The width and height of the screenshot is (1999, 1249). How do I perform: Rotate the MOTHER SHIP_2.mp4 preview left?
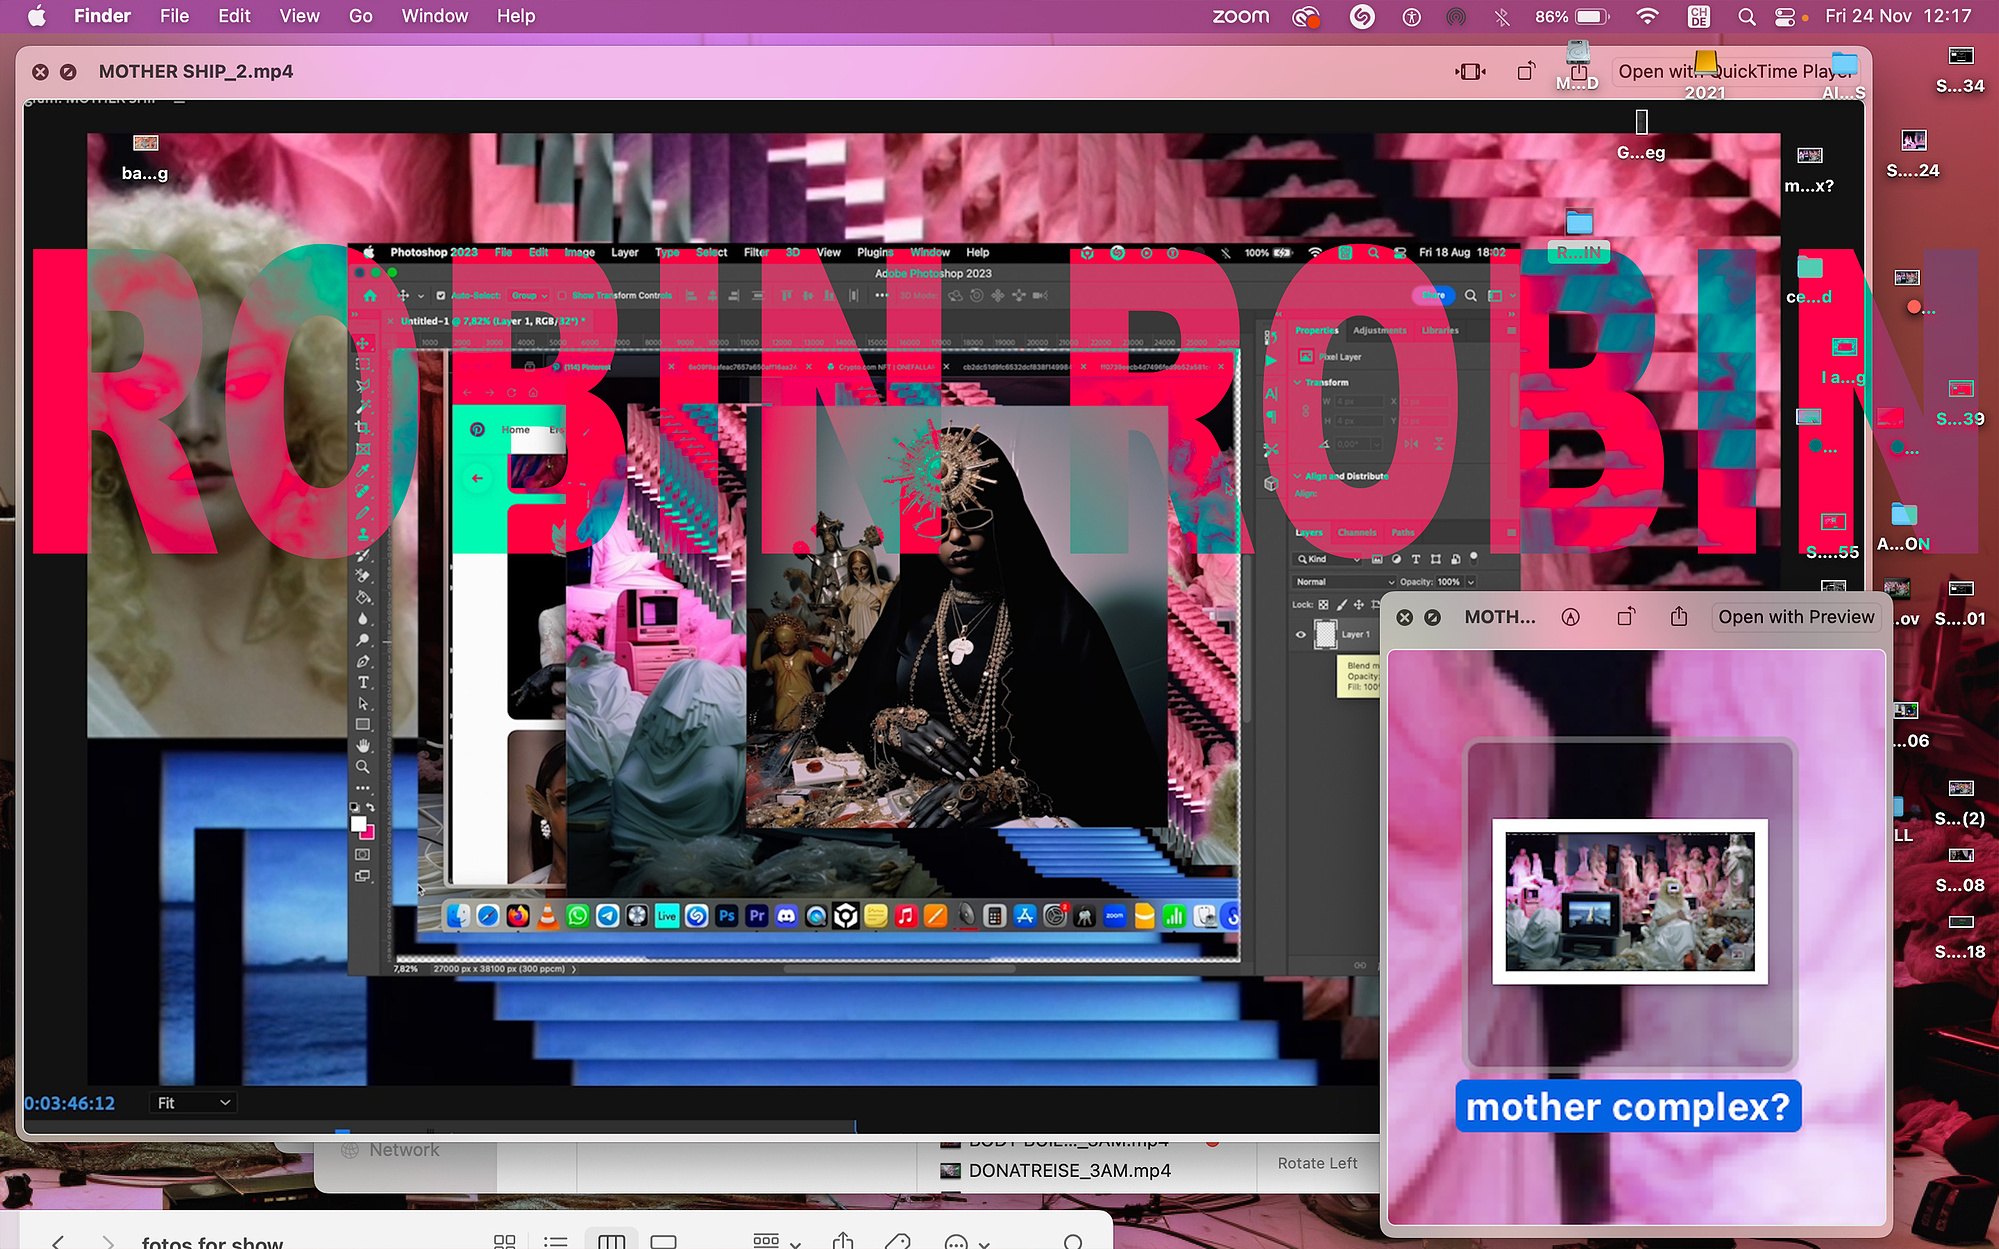[x=1526, y=71]
